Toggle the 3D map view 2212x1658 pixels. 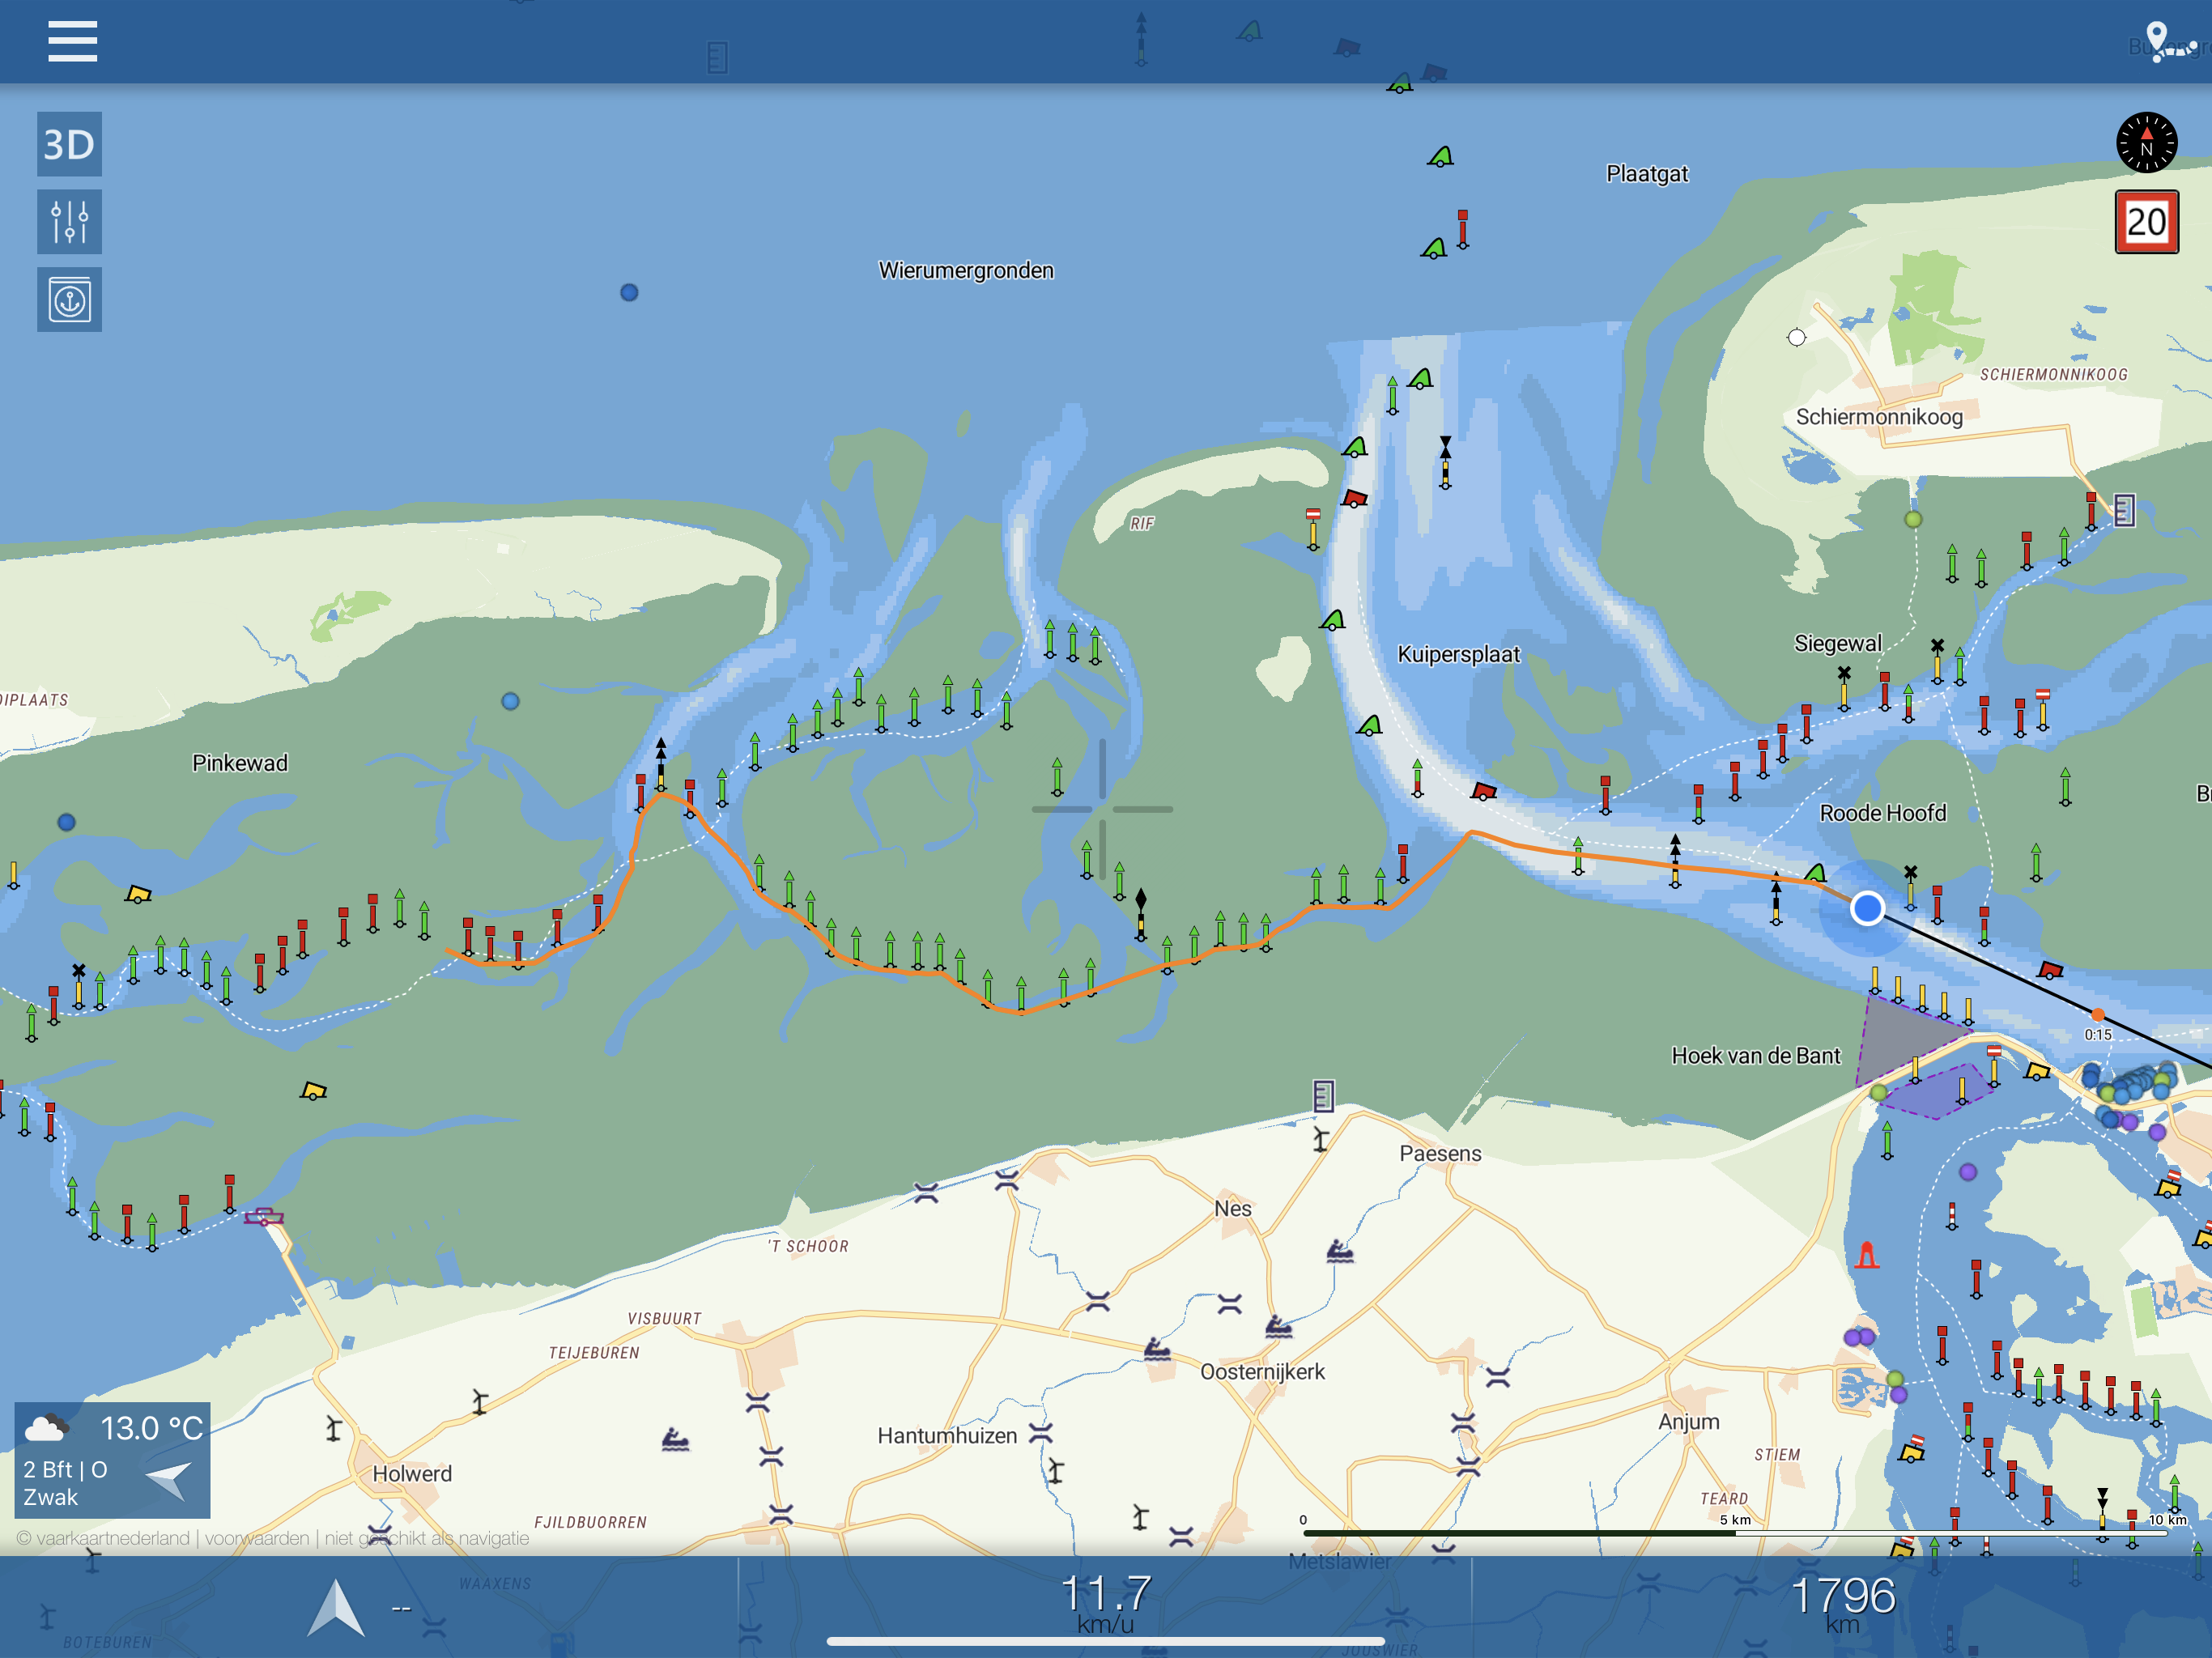[x=69, y=144]
